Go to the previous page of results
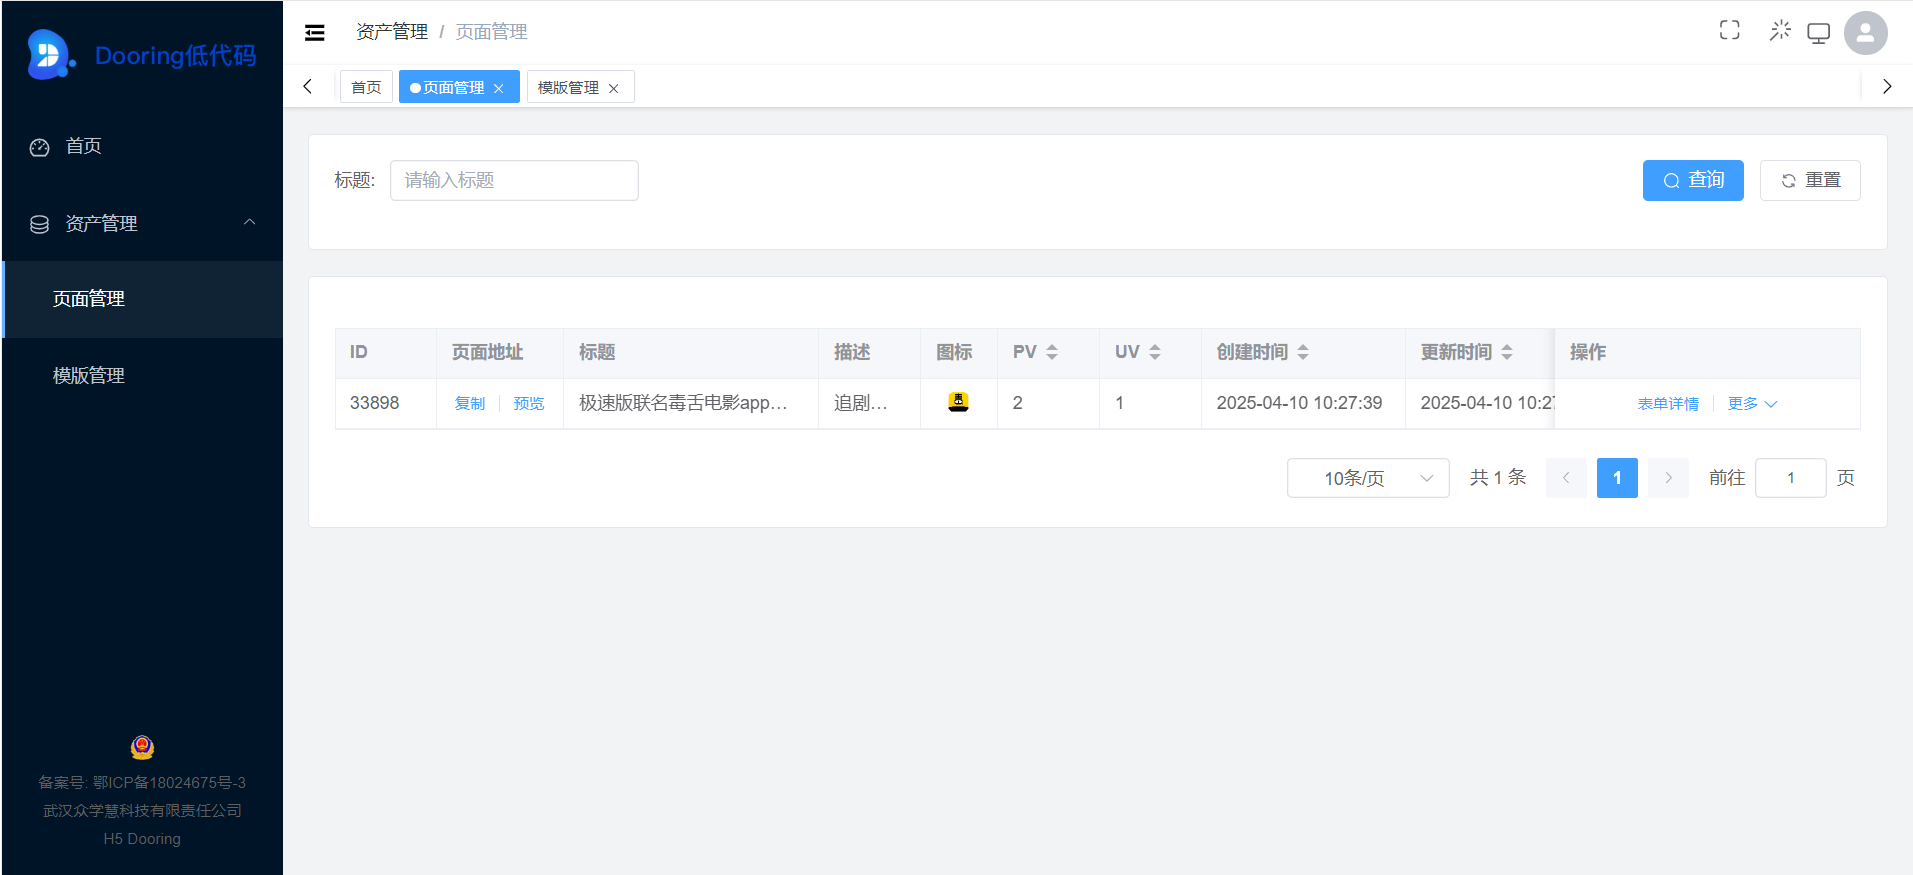This screenshot has height=875, width=1913. pos(1566,478)
